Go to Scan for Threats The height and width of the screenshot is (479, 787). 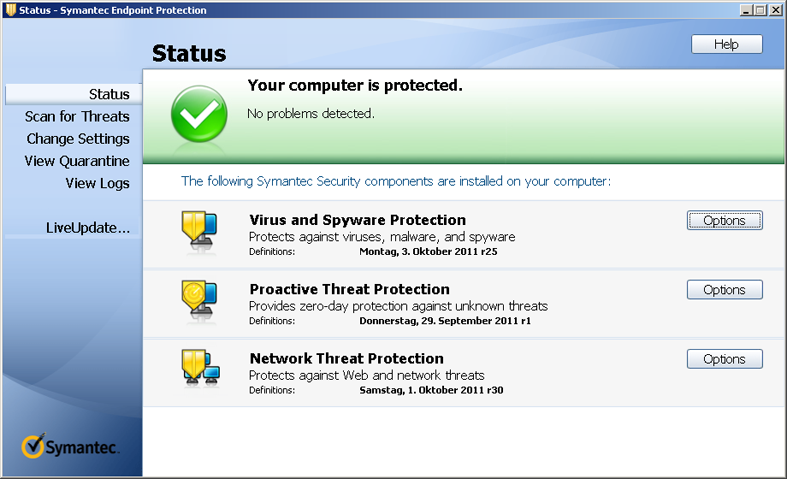tap(77, 116)
